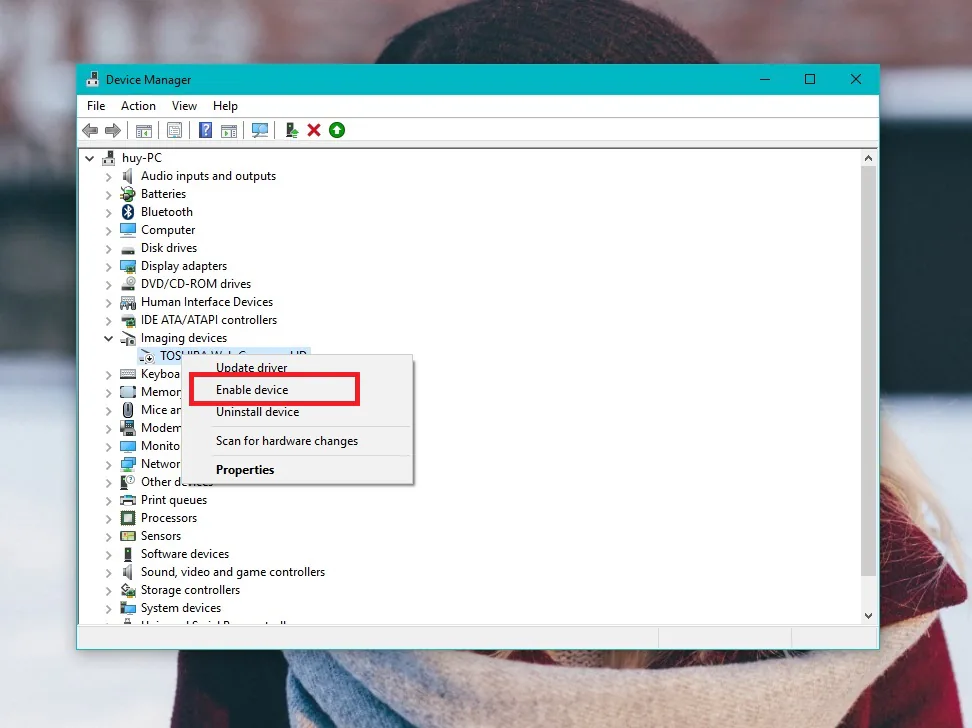Select the Computer tree row
This screenshot has height=728, width=972.
tap(167, 230)
